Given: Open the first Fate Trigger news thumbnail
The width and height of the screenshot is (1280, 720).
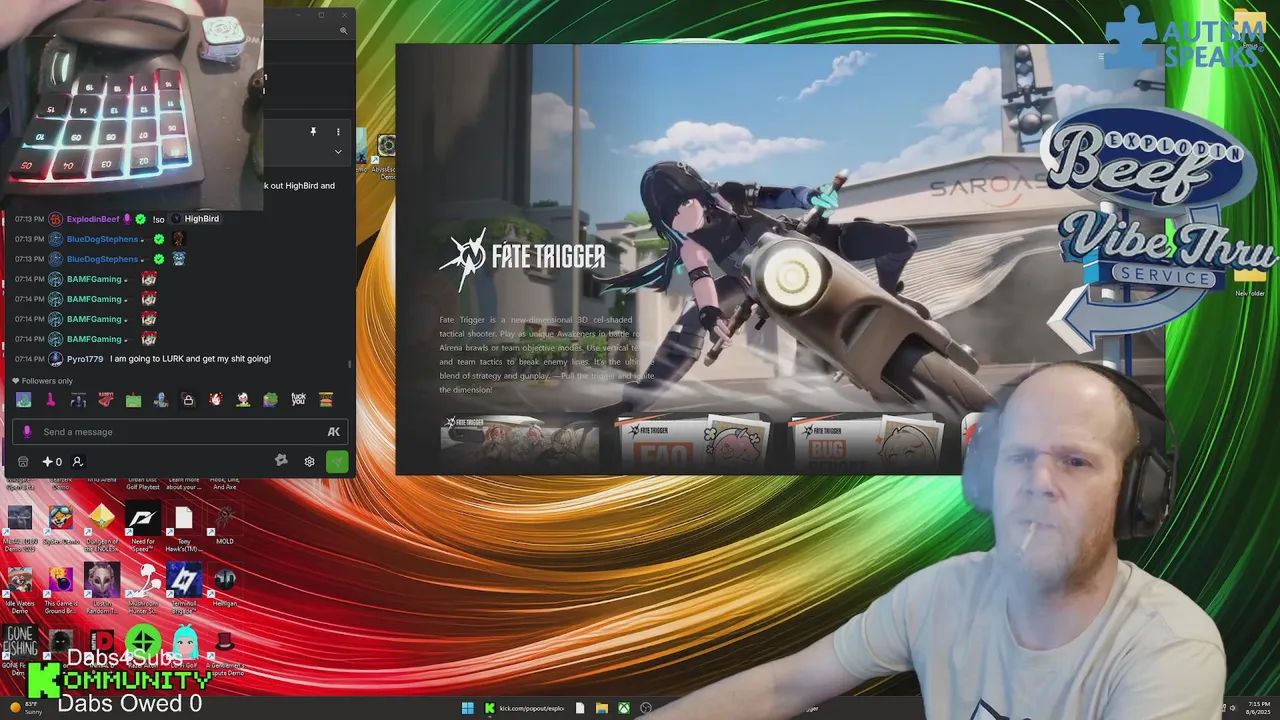Looking at the screenshot, I should tap(520, 440).
